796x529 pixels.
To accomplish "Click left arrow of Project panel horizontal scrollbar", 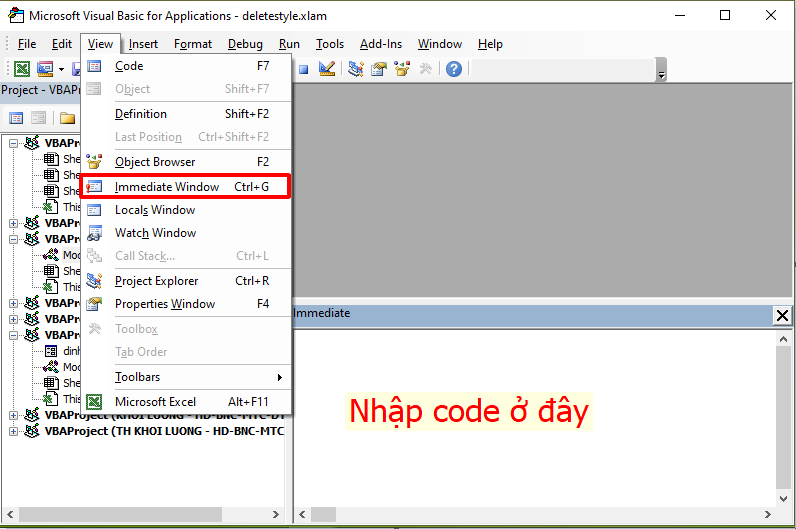I will click(x=10, y=514).
